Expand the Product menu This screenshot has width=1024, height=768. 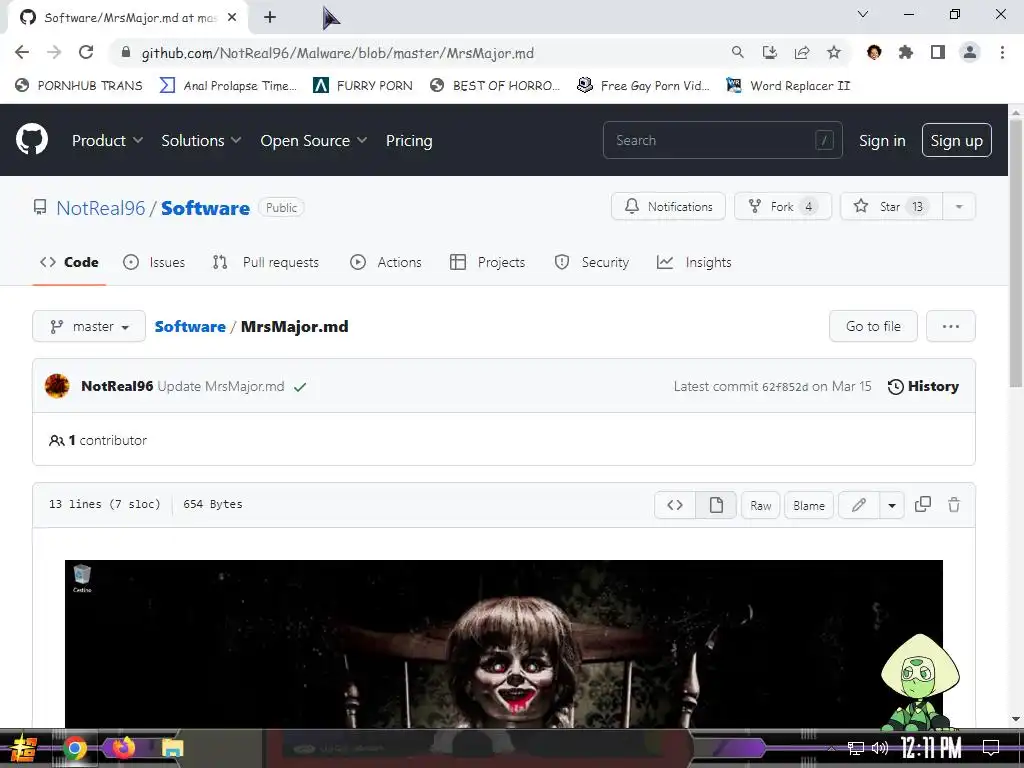[x=107, y=140]
